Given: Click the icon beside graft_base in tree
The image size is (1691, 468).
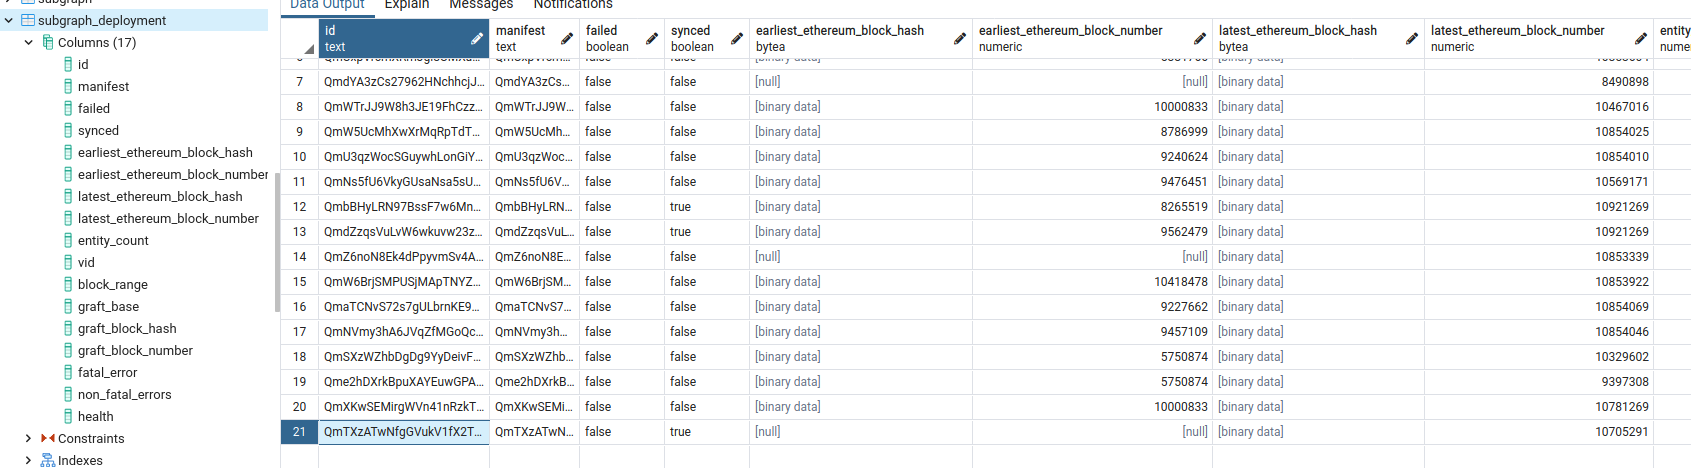Looking at the screenshot, I should [x=68, y=306].
